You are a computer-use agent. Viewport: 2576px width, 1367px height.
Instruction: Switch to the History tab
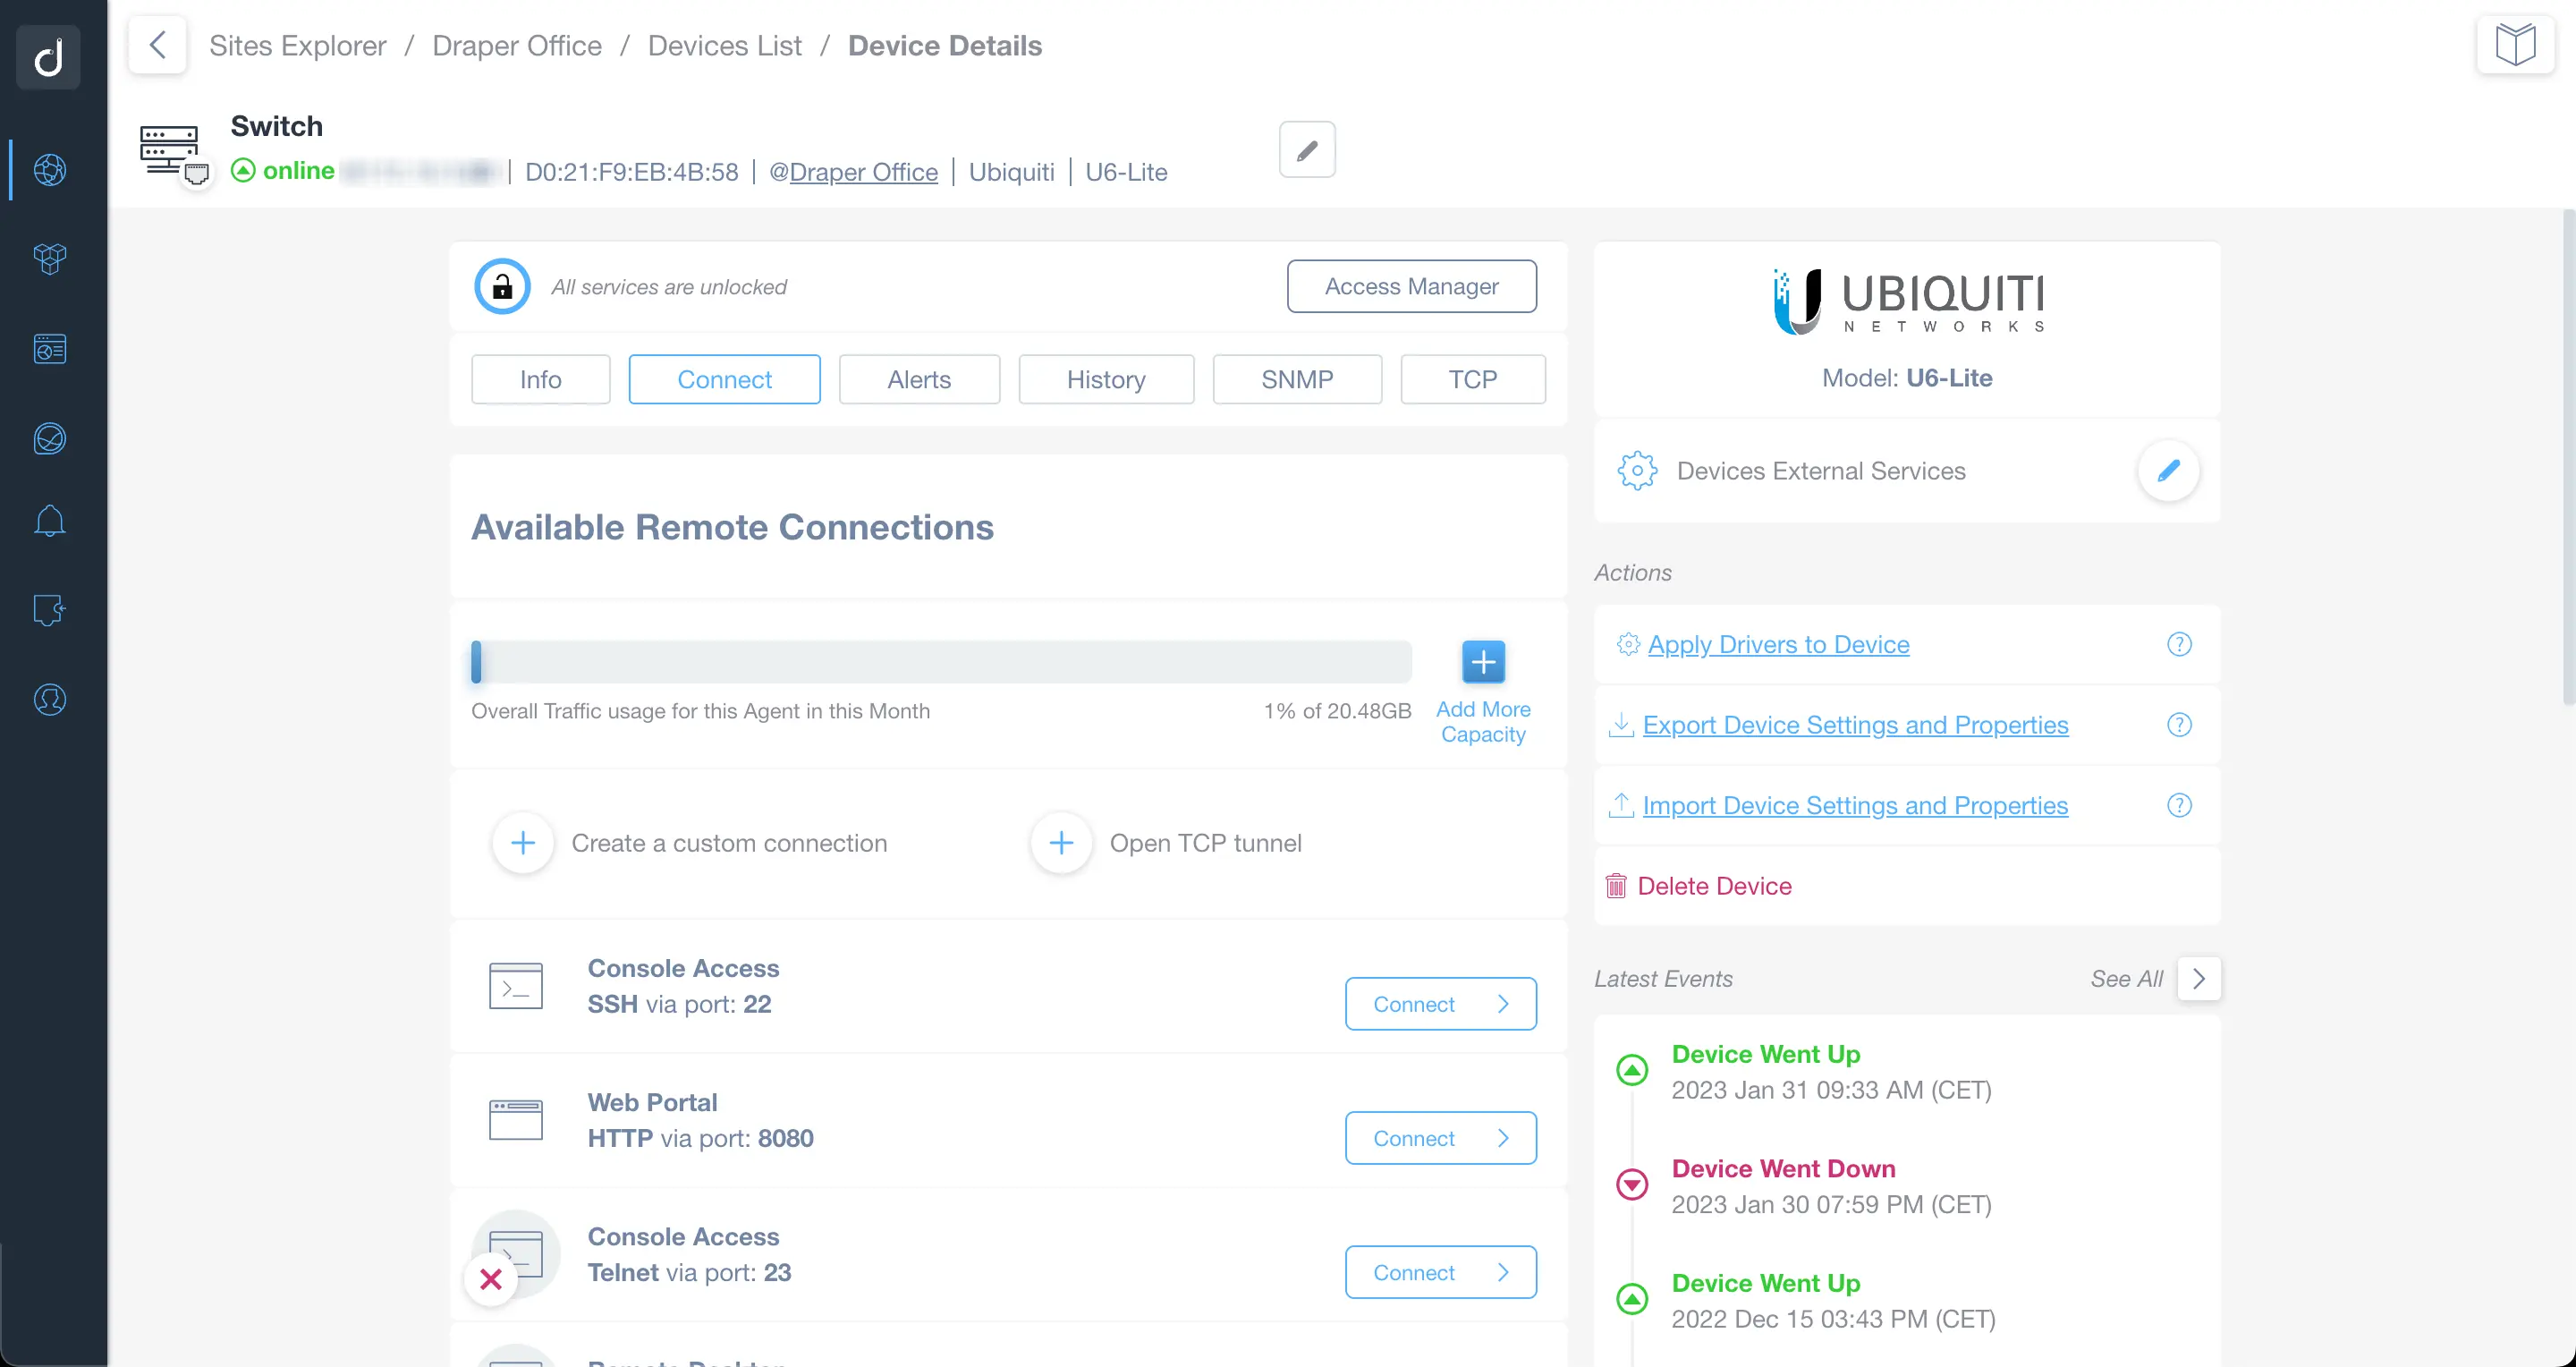1106,379
